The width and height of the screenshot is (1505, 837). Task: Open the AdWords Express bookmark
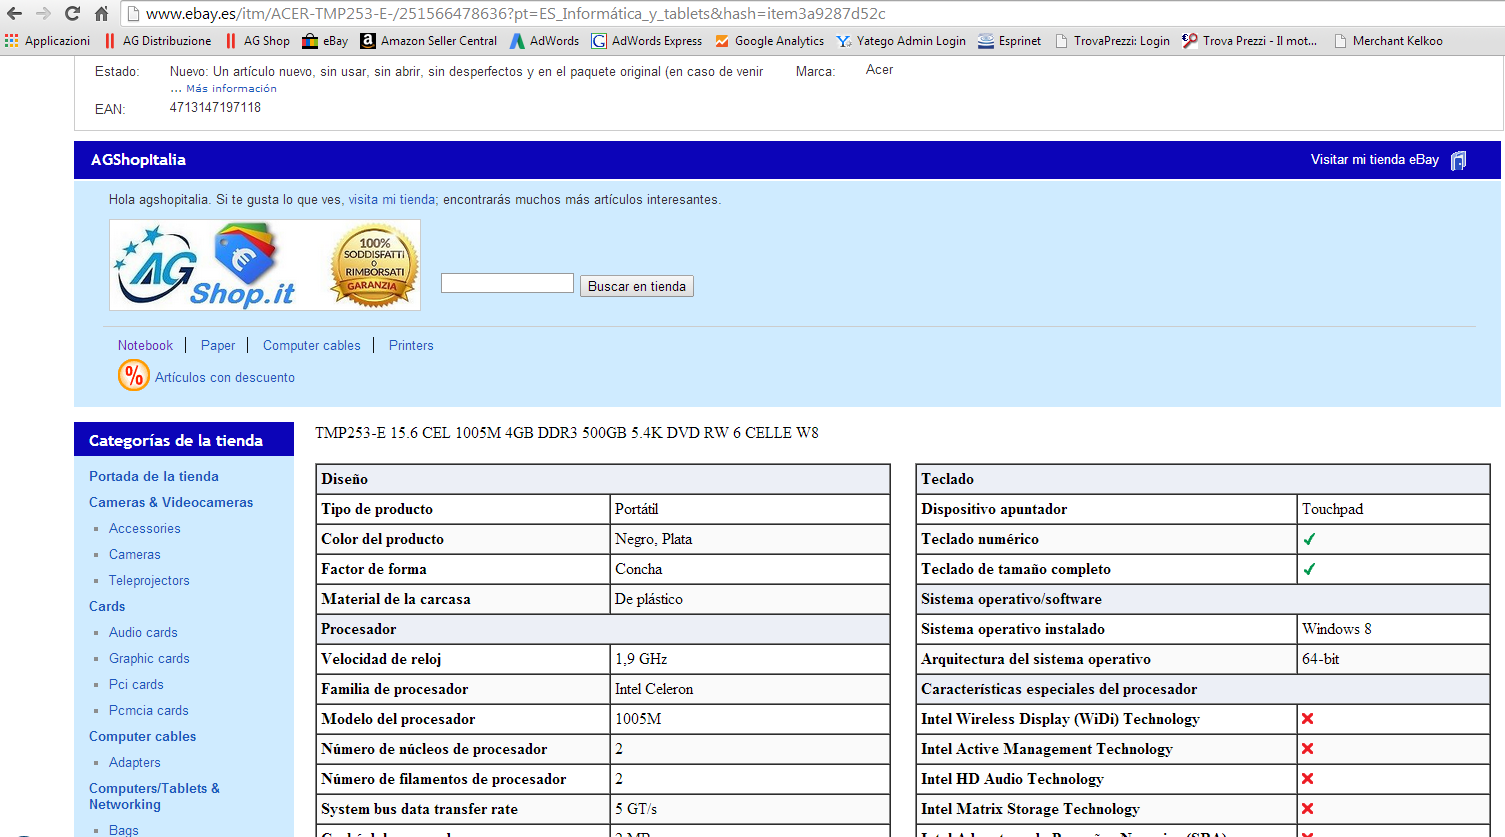(x=647, y=41)
